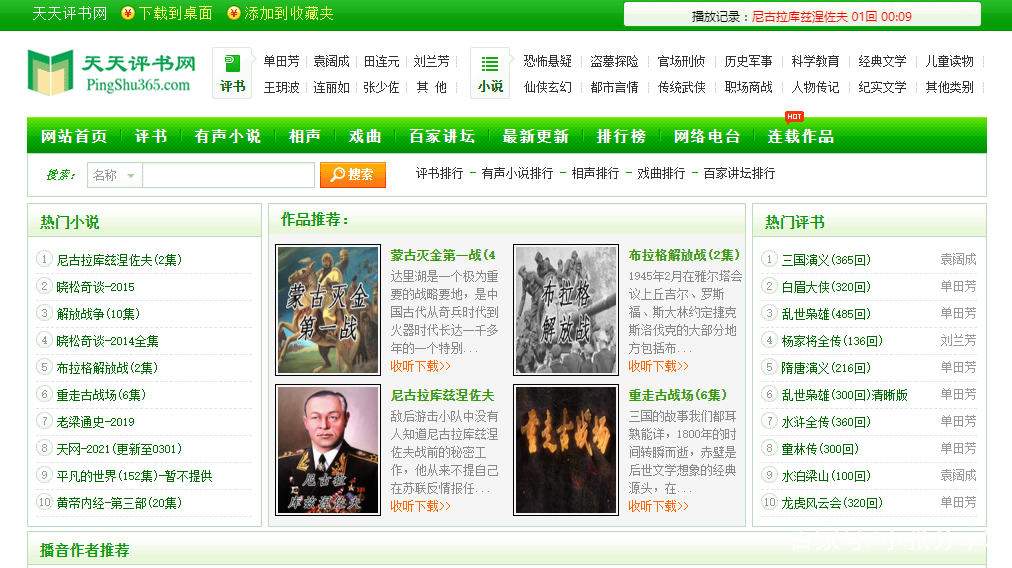Open the 恐怖悬疑 novel category
Image resolution: width=1012 pixels, height=568 pixels.
[x=547, y=61]
